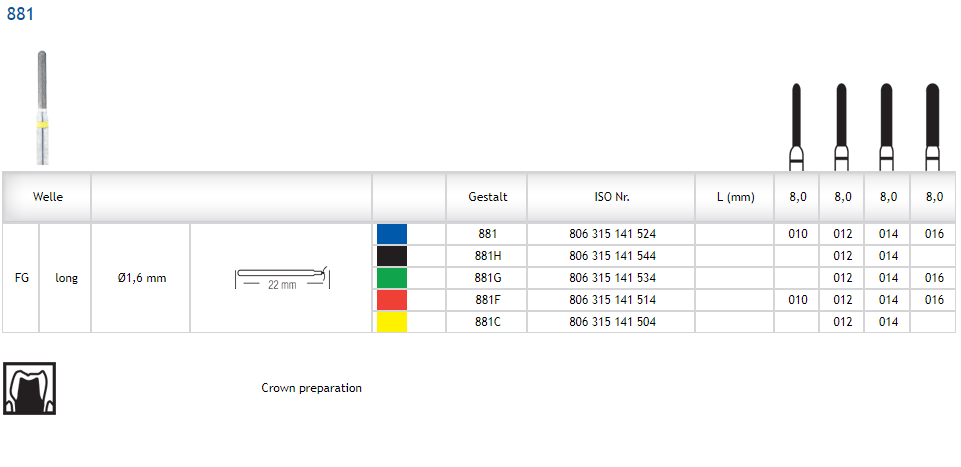Click the Welle column header

point(47,197)
